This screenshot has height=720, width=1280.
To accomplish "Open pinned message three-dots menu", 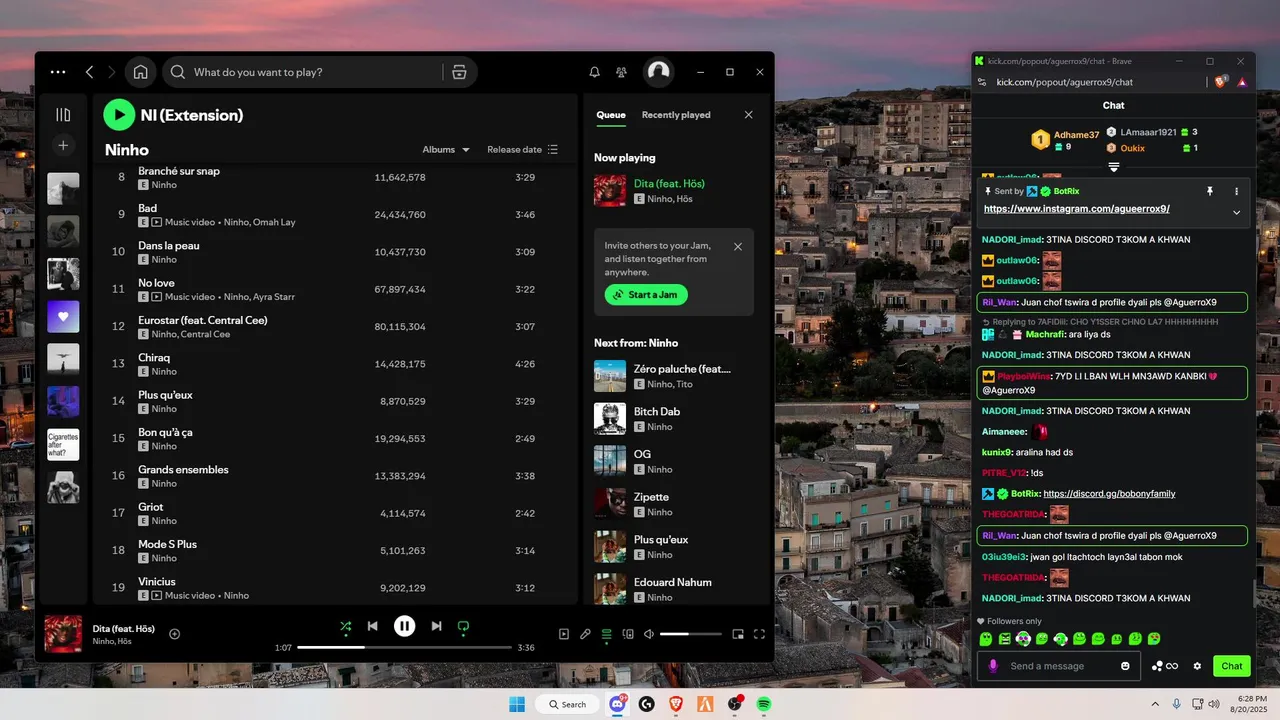I will pos(1236,191).
